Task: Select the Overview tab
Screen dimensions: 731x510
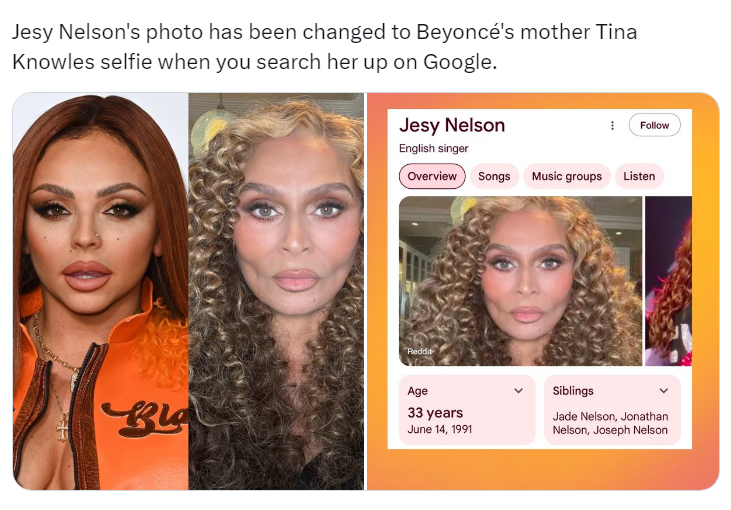Action: [x=432, y=176]
